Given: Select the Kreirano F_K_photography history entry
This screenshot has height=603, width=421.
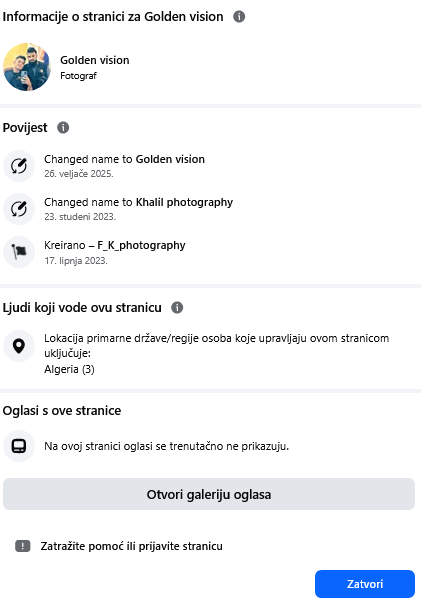Looking at the screenshot, I should [115, 252].
